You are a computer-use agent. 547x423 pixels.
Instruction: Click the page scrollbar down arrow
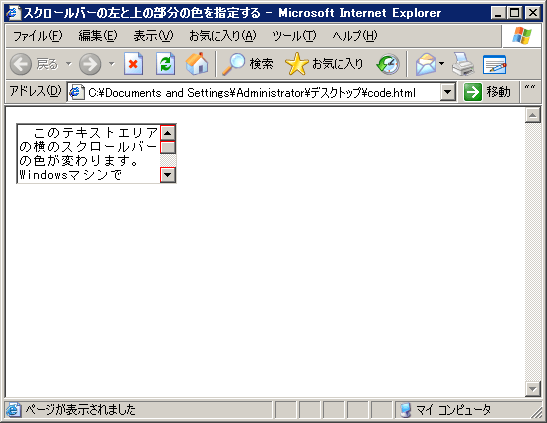pyautogui.click(x=533, y=388)
